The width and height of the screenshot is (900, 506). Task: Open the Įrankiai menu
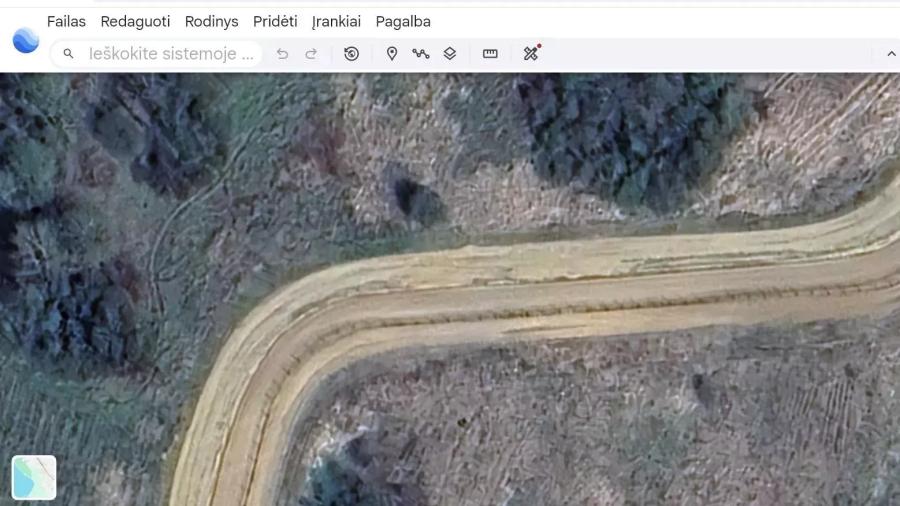pyautogui.click(x=336, y=21)
